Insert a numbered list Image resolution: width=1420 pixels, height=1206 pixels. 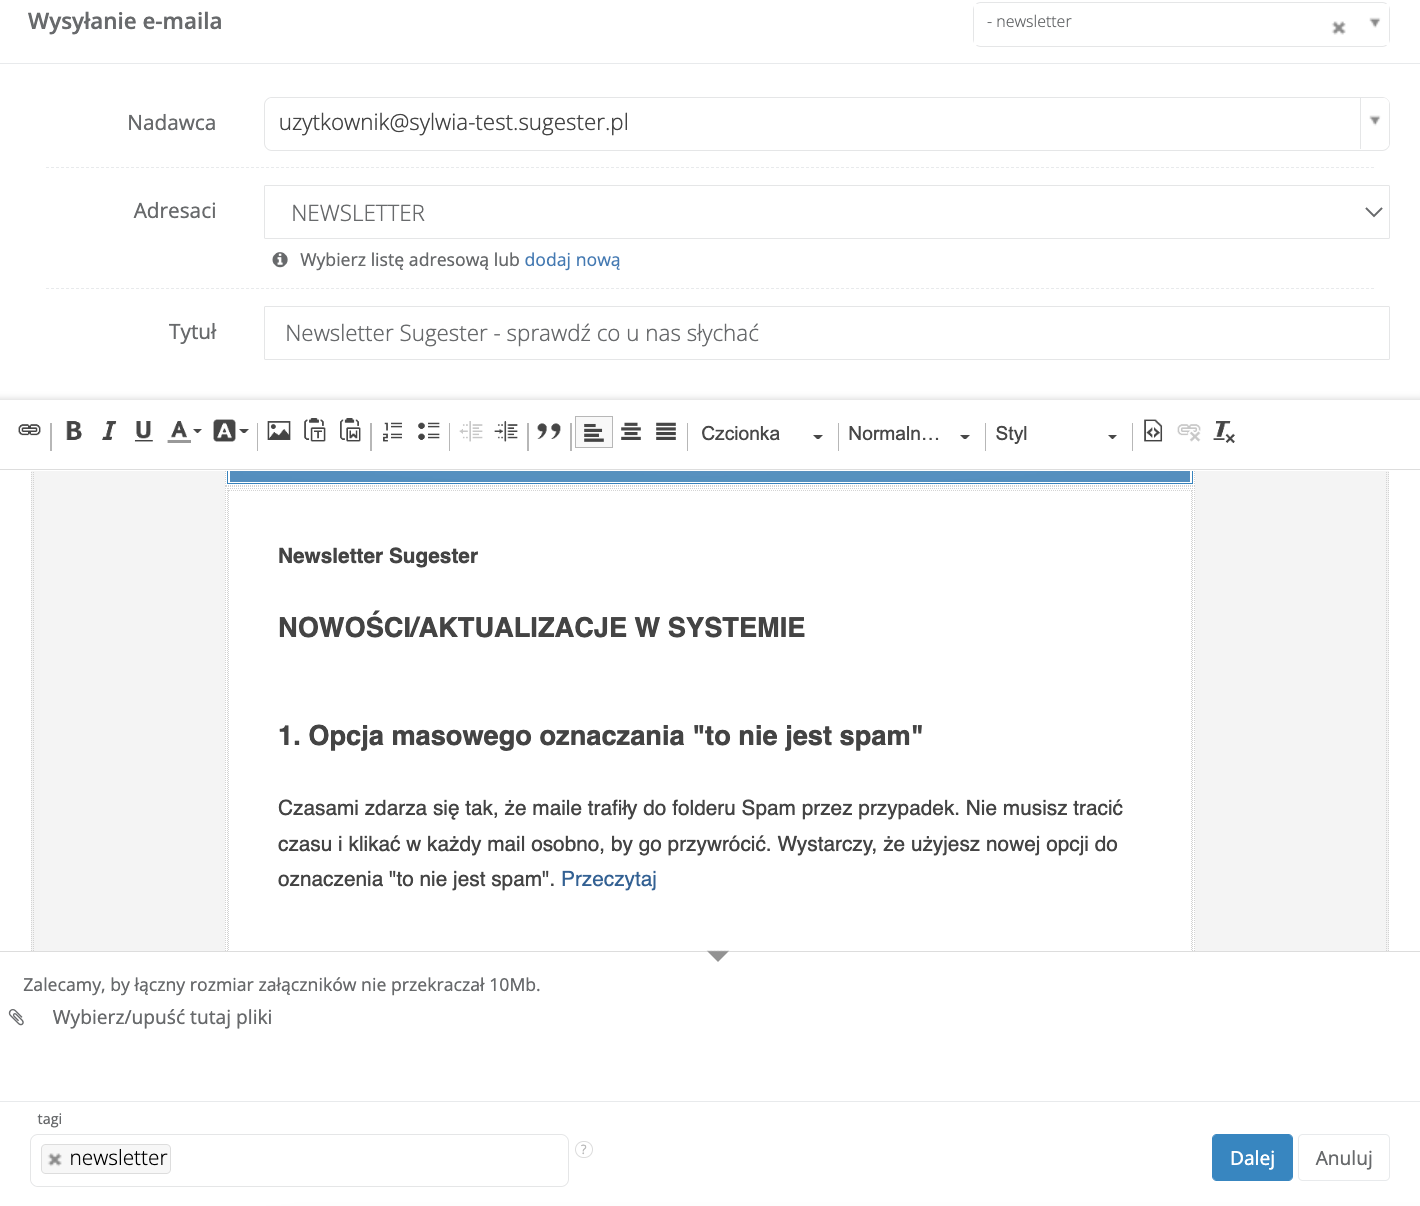point(393,431)
